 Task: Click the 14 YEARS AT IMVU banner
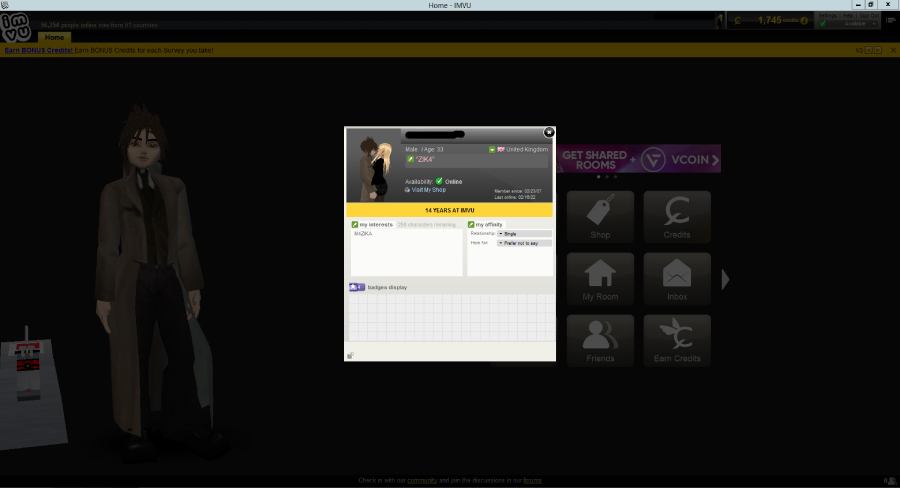coord(449,210)
